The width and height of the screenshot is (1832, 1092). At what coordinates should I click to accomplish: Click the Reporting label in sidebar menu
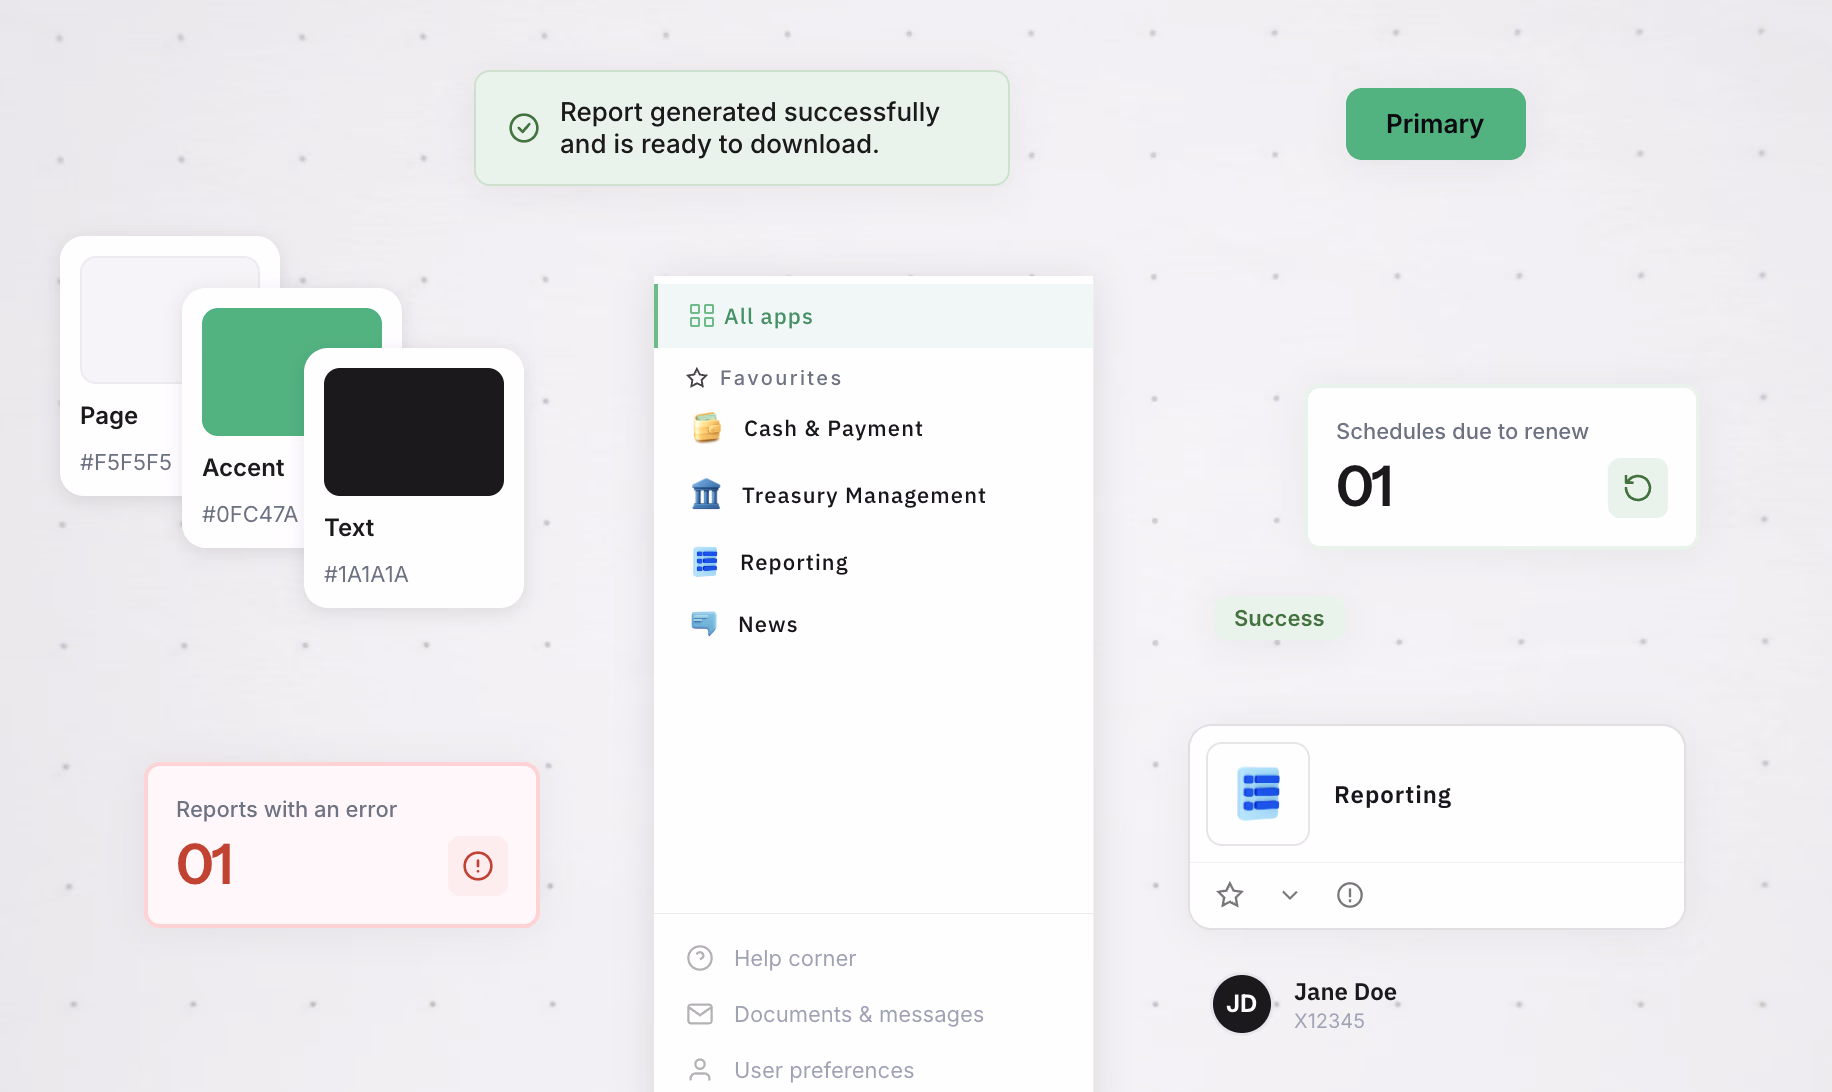794,563
